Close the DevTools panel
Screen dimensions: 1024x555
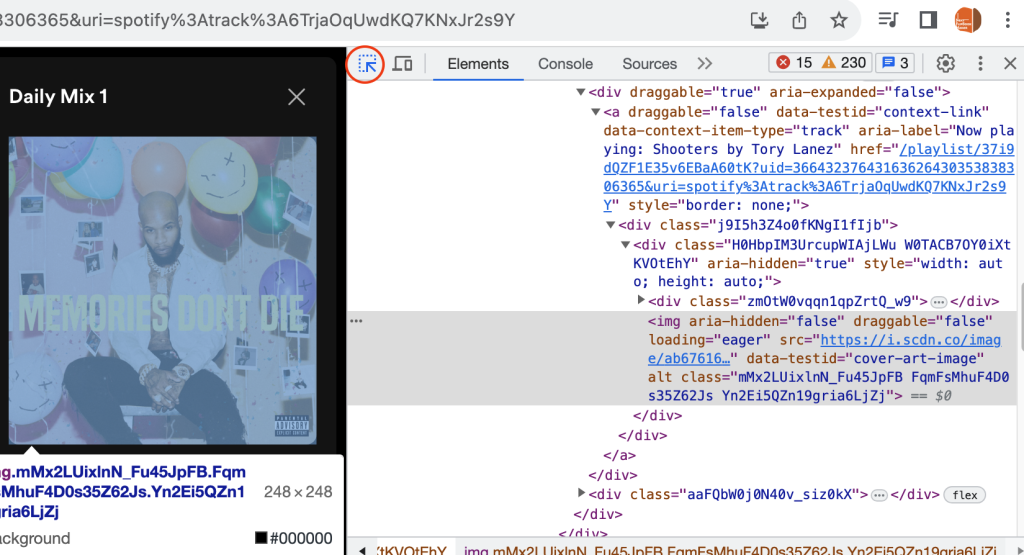[1009, 64]
